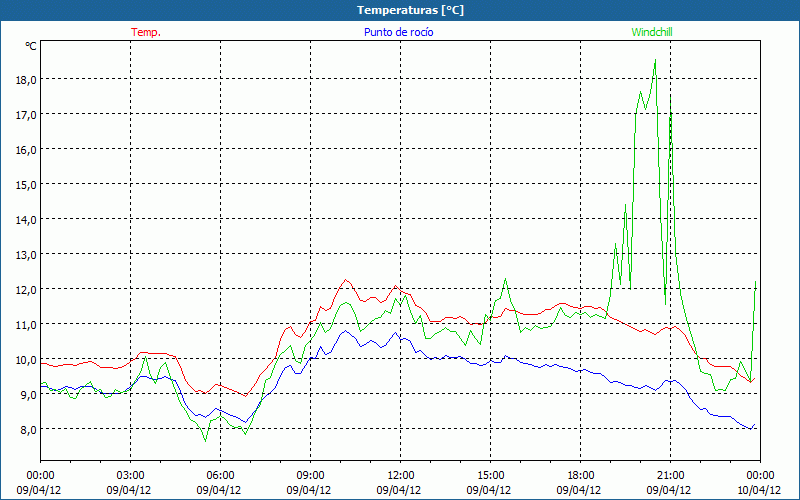
Task: Click the 12,0 y-axis value
Action: coord(26,289)
